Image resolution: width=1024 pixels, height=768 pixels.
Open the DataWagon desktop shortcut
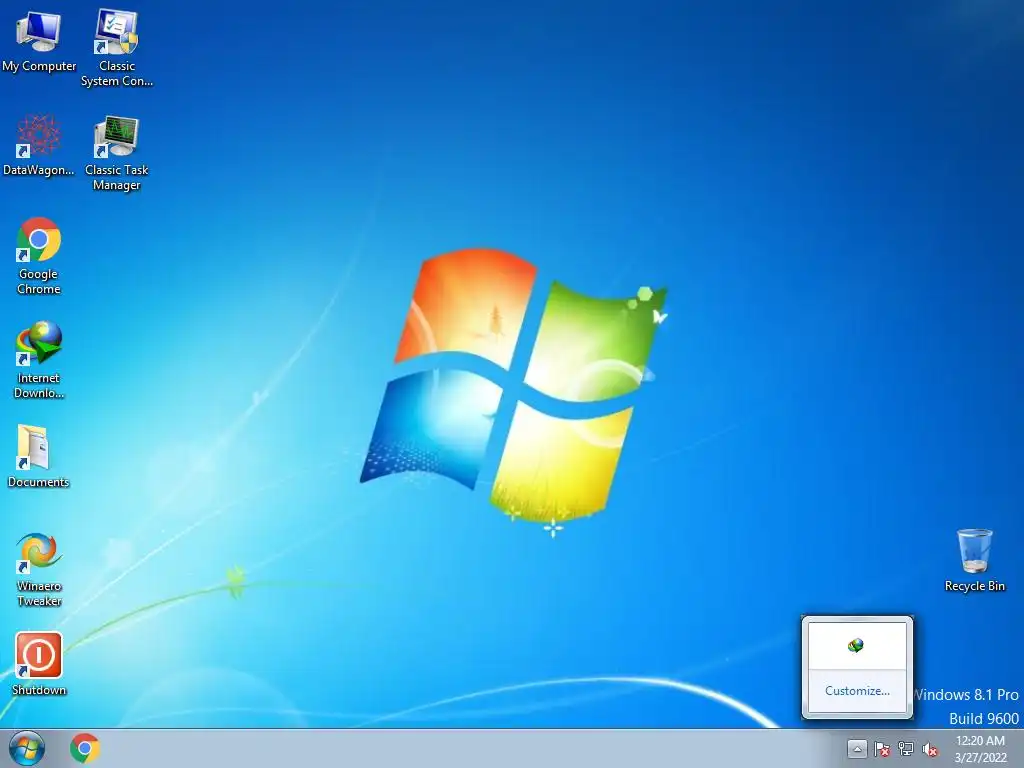point(39,145)
